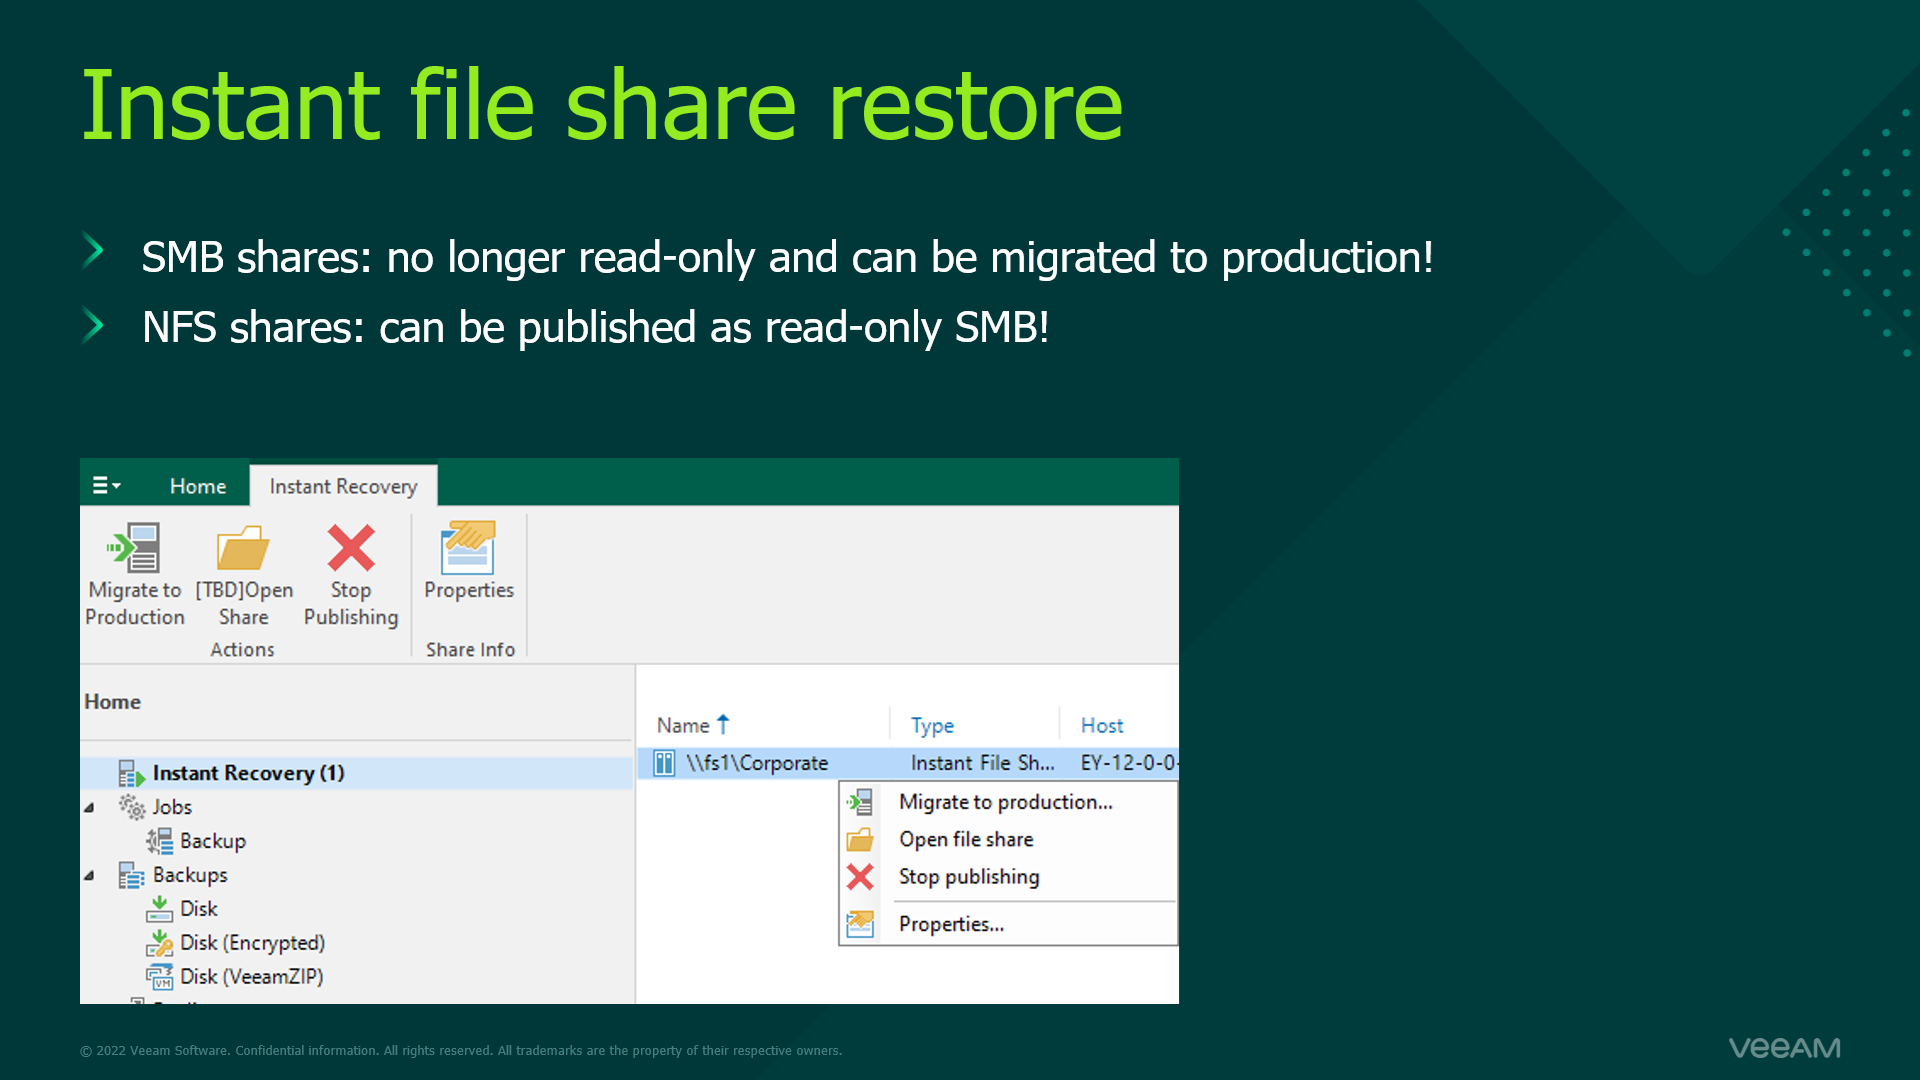The height and width of the screenshot is (1080, 1920).
Task: Click the Name column sort arrow
Action: [723, 724]
